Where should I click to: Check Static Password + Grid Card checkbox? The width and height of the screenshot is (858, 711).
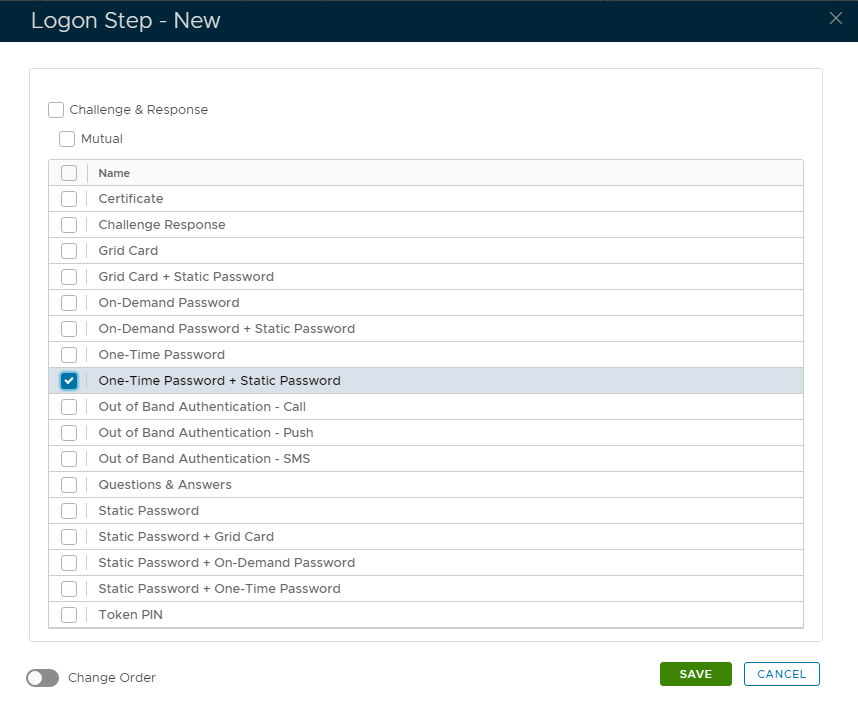[69, 537]
